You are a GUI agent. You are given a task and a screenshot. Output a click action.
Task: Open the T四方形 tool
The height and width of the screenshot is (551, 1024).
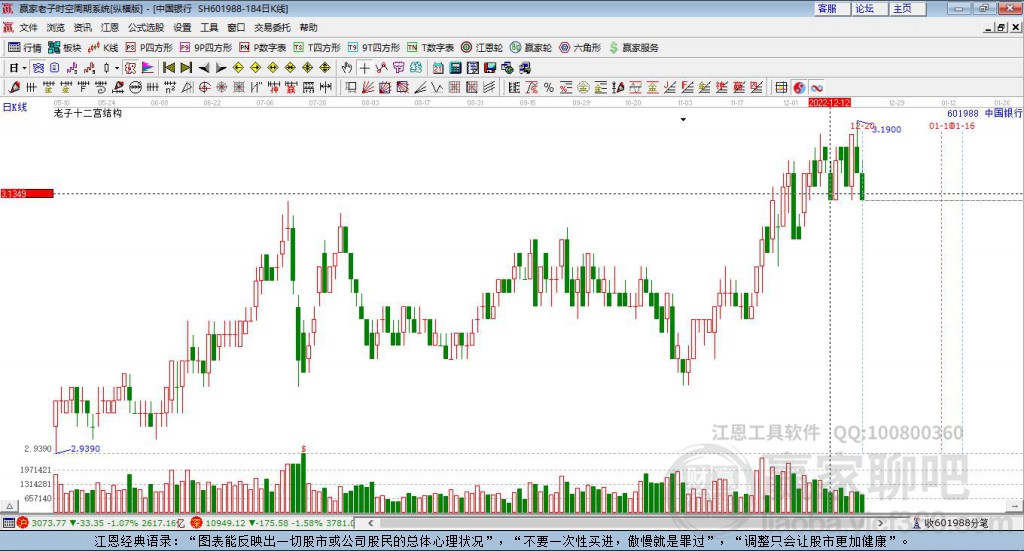pos(317,48)
